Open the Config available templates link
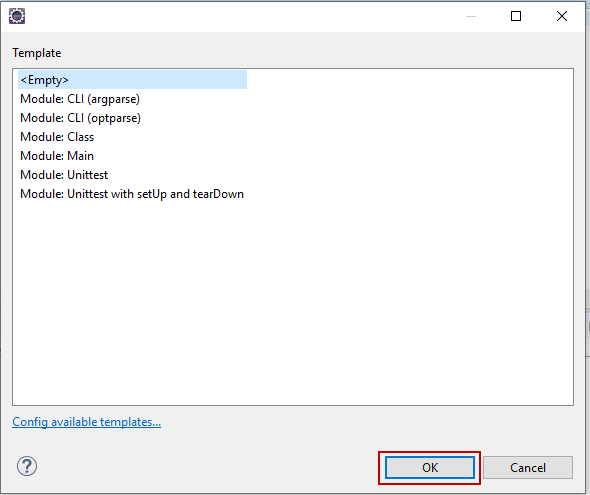This screenshot has height=495, width=590. click(x=87, y=422)
